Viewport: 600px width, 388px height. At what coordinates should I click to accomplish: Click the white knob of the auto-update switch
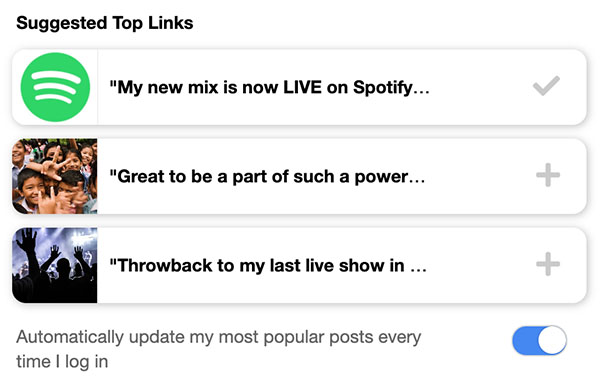[552, 340]
